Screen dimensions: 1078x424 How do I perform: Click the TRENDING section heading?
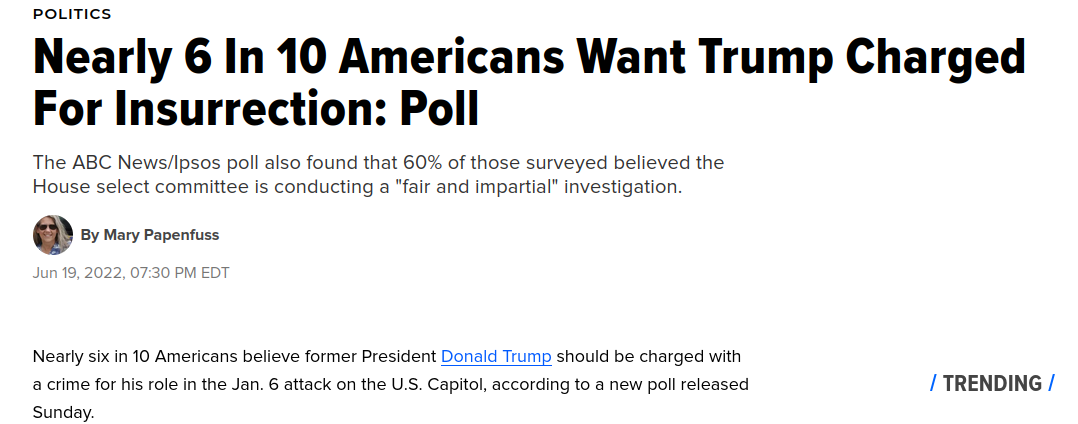(992, 383)
